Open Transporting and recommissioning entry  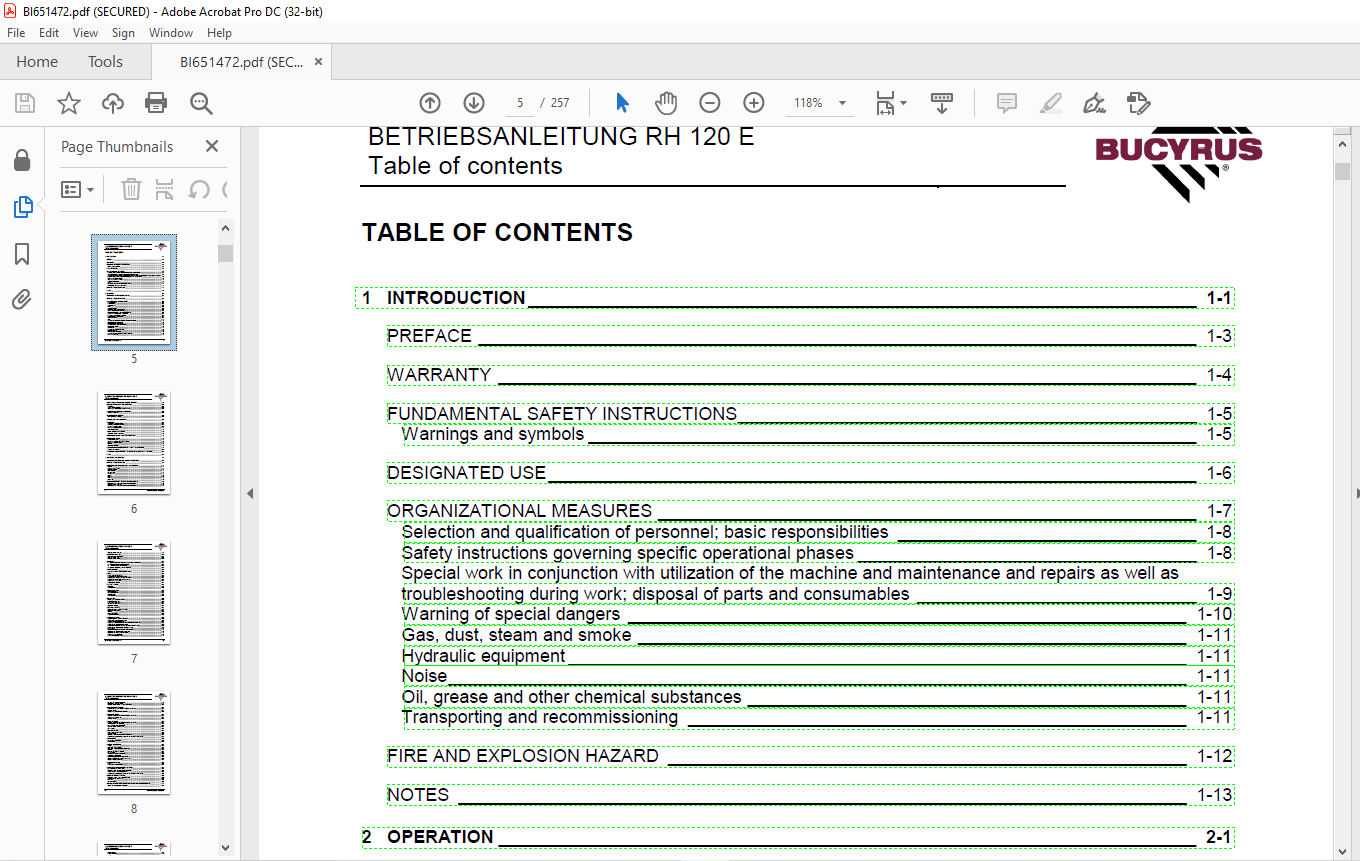click(x=818, y=717)
